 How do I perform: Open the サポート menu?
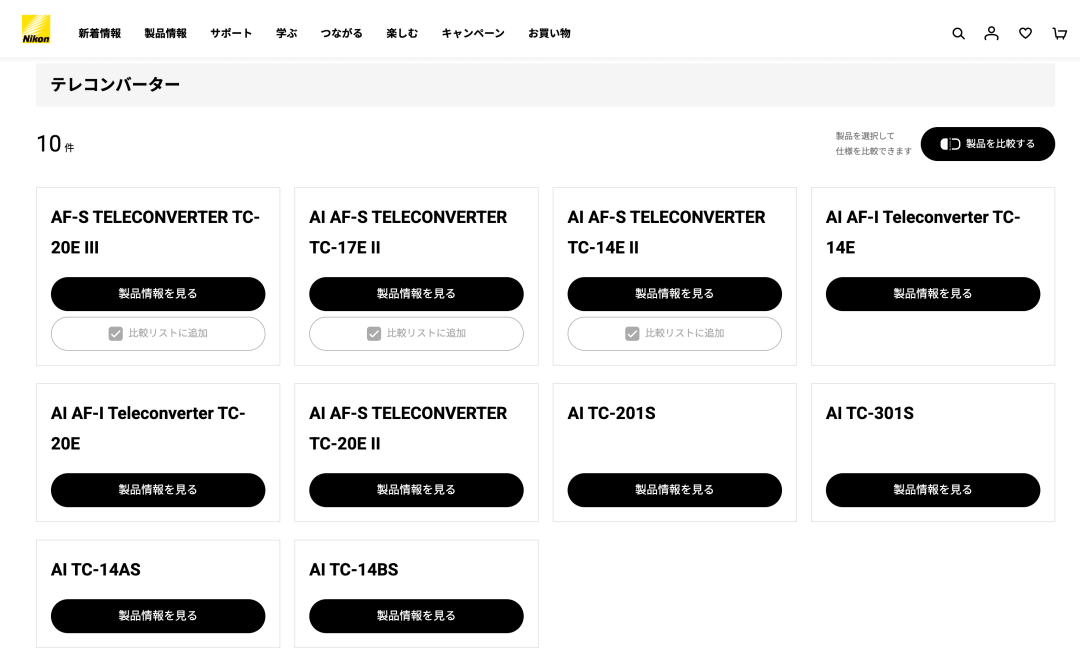point(231,33)
